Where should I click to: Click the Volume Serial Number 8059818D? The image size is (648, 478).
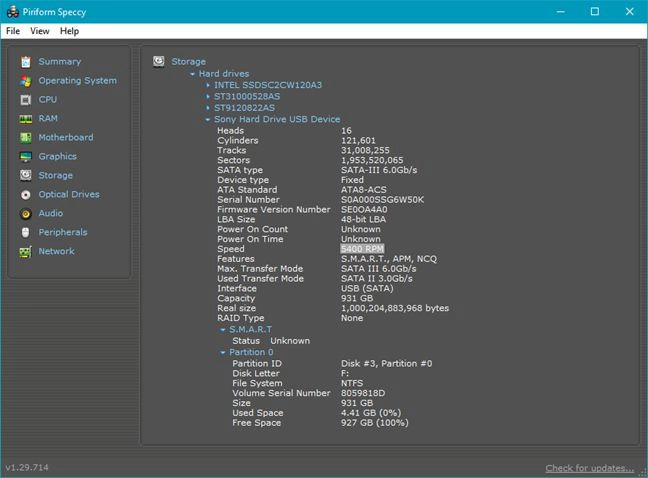[x=363, y=393]
